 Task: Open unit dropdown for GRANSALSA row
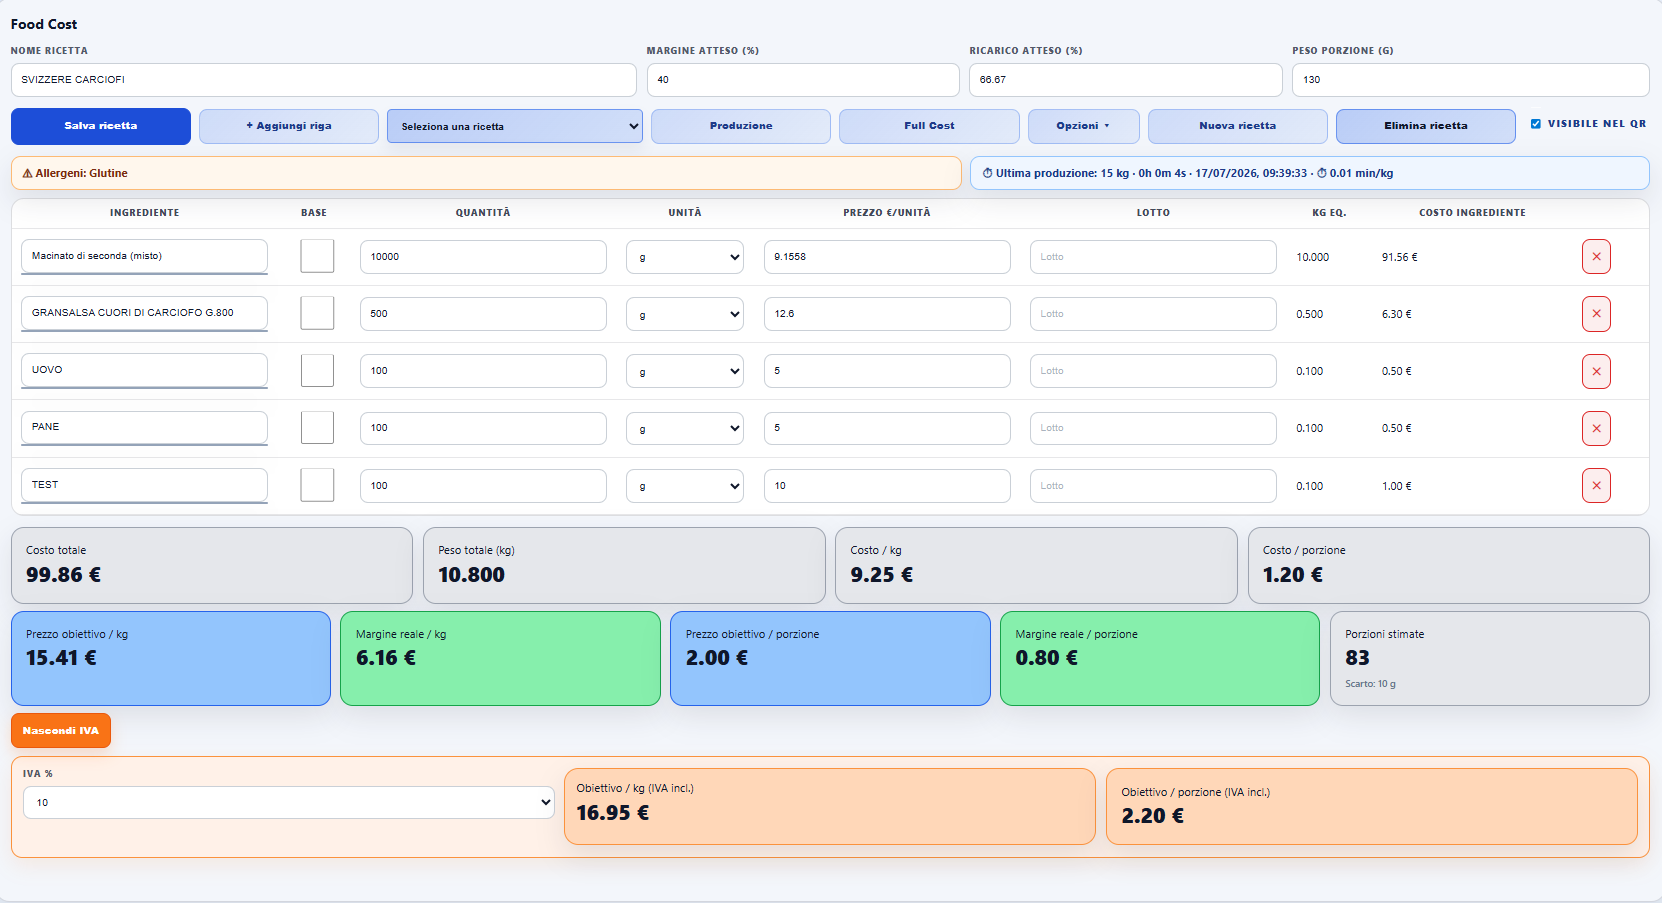click(x=685, y=314)
